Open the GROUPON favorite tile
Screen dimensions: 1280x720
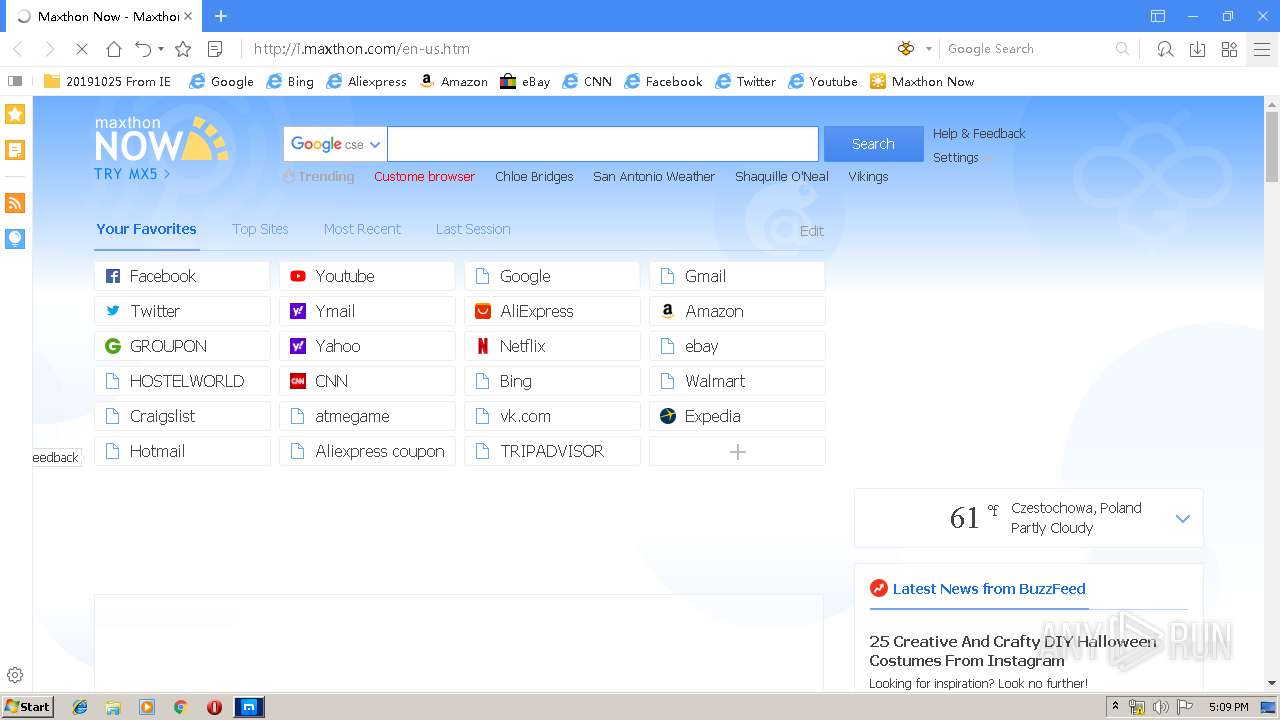[182, 346]
